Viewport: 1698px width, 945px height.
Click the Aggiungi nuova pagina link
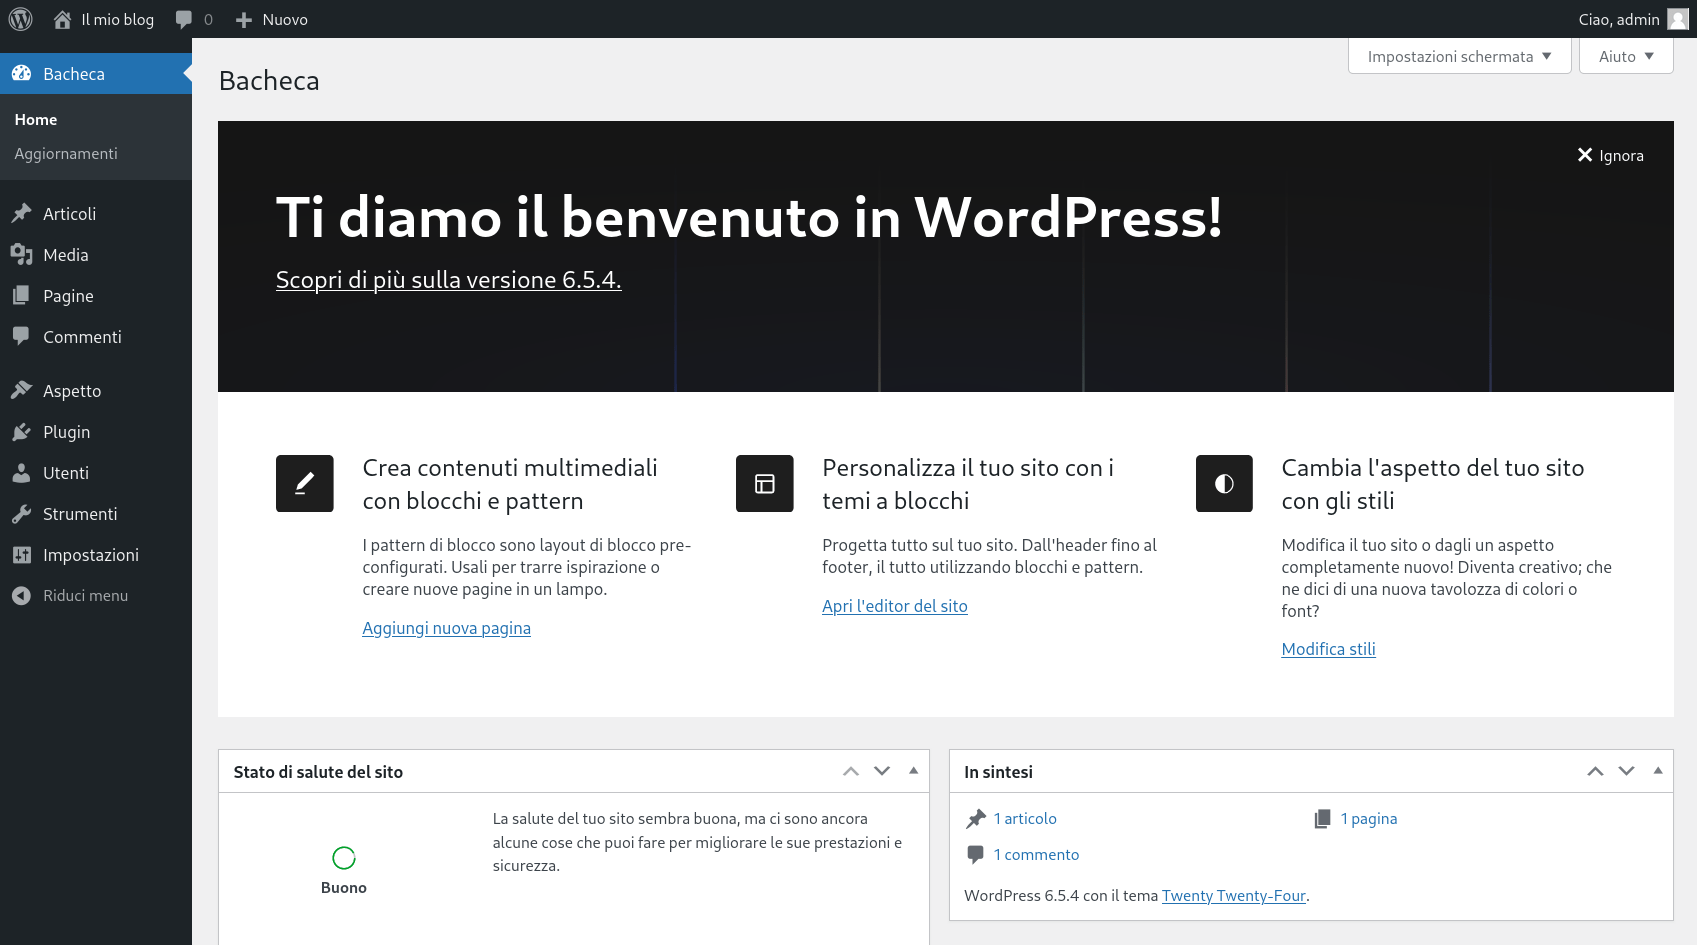[446, 628]
